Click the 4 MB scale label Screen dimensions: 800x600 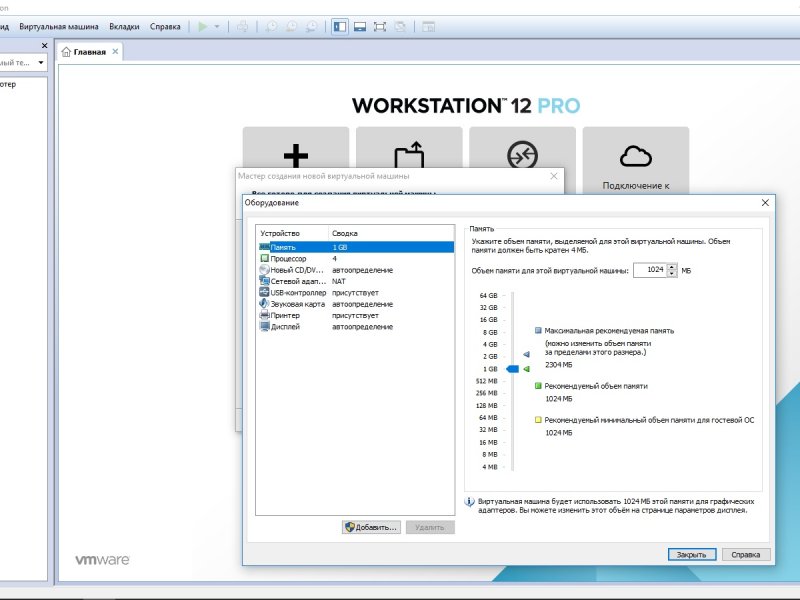click(x=490, y=467)
